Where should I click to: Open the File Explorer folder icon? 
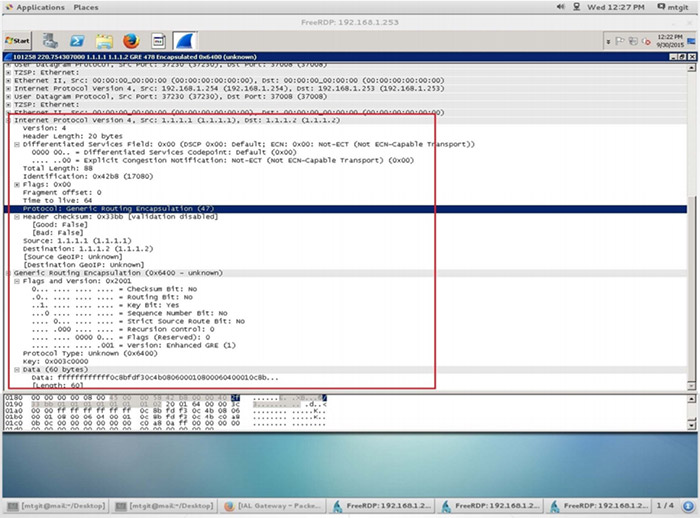coord(104,41)
